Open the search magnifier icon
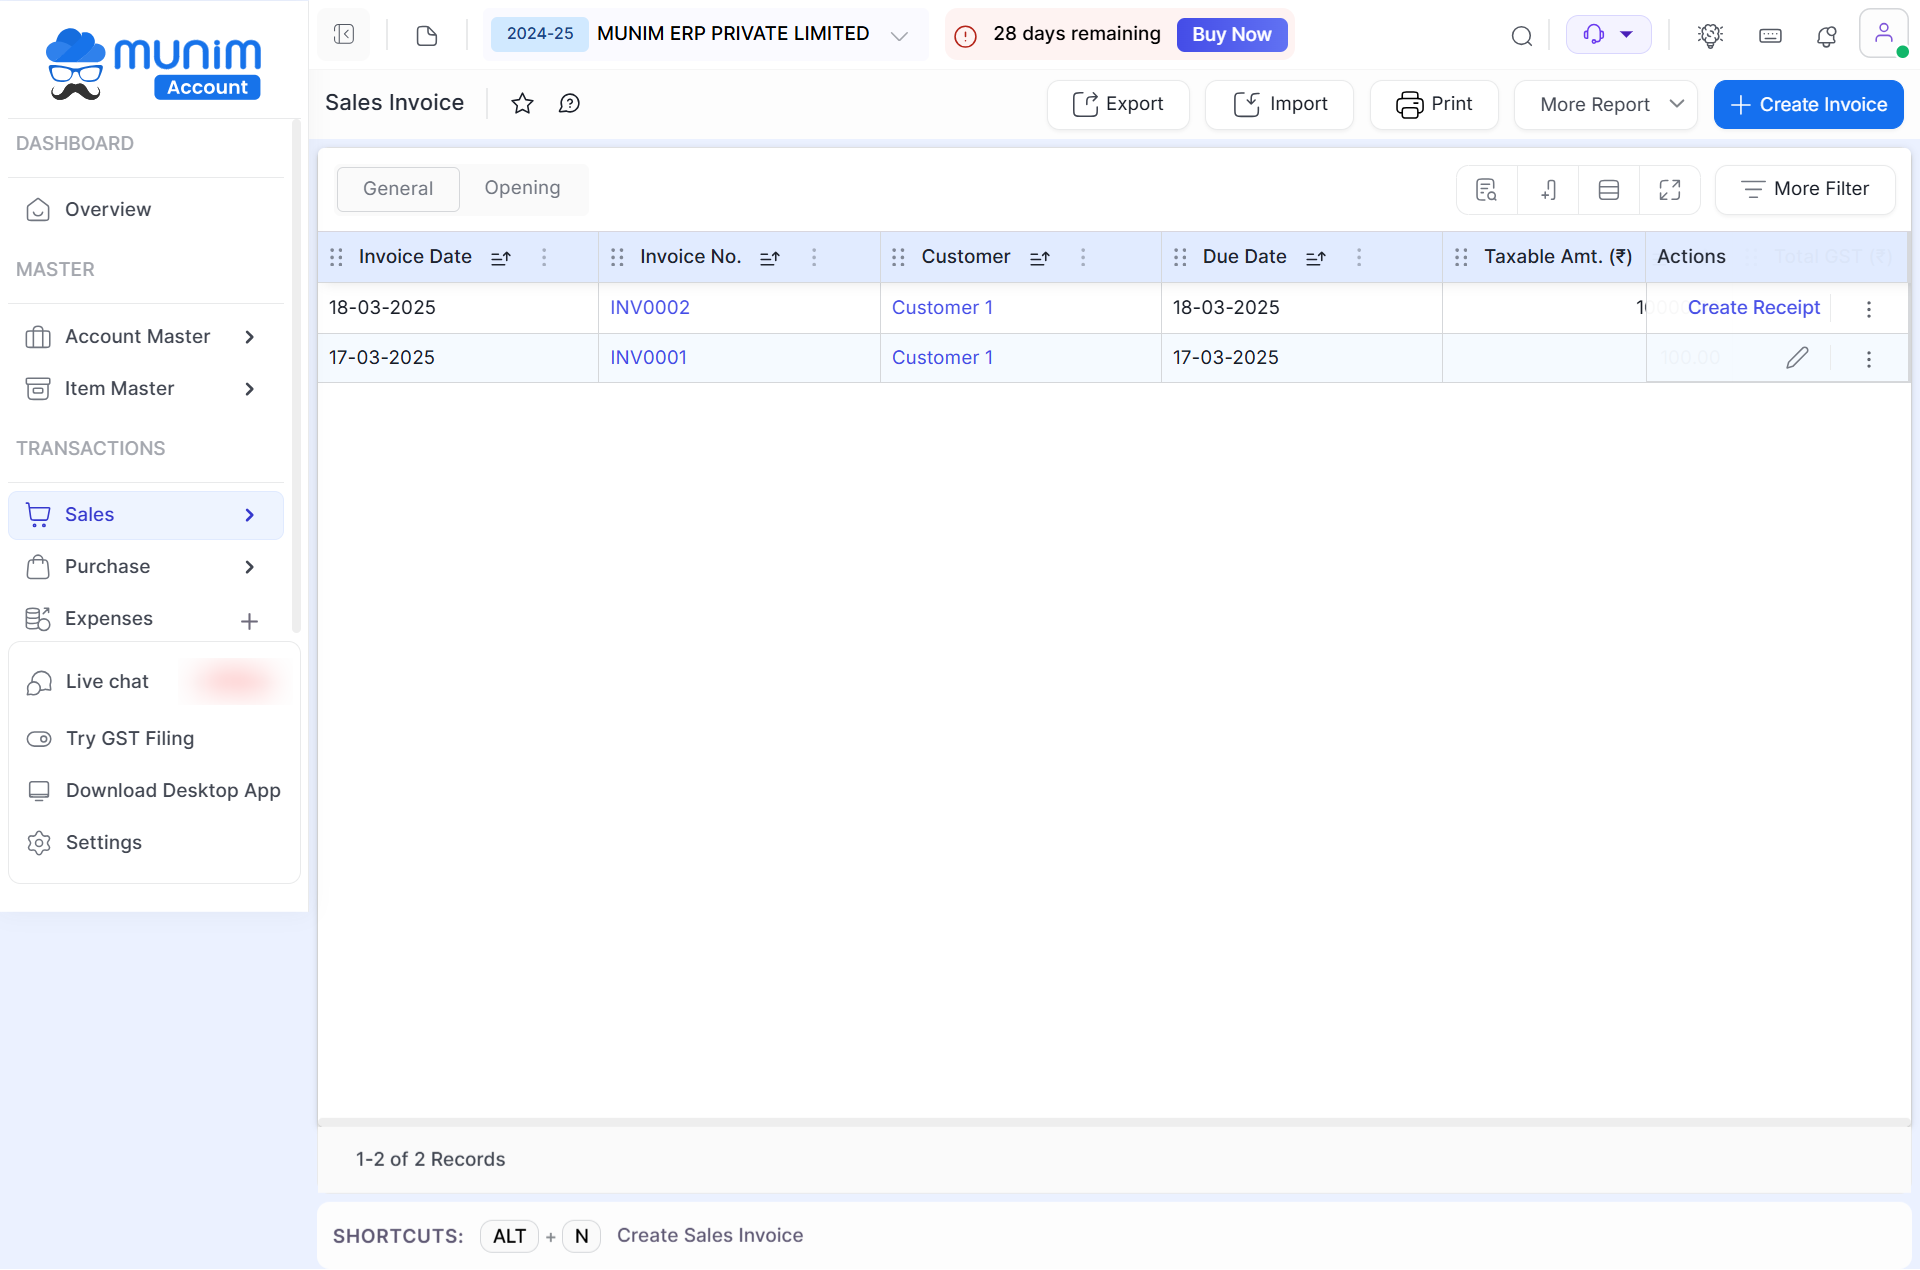This screenshot has height=1270, width=1920. tap(1521, 36)
